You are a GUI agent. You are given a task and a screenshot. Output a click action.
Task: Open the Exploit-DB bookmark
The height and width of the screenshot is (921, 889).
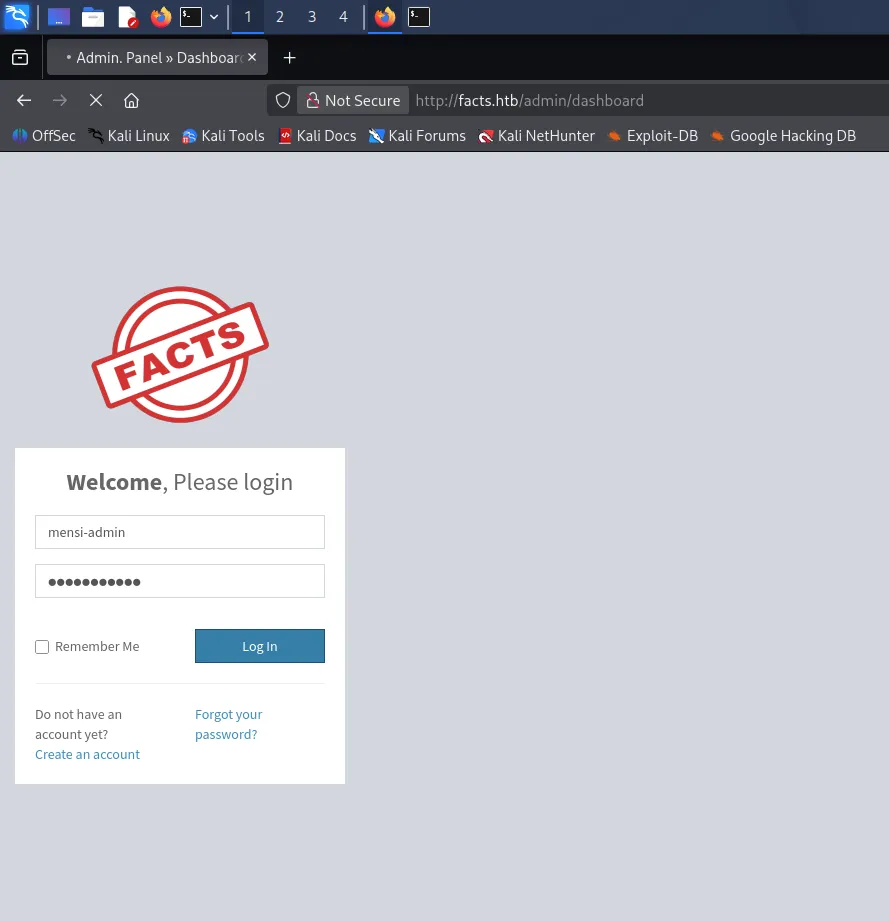tap(652, 136)
